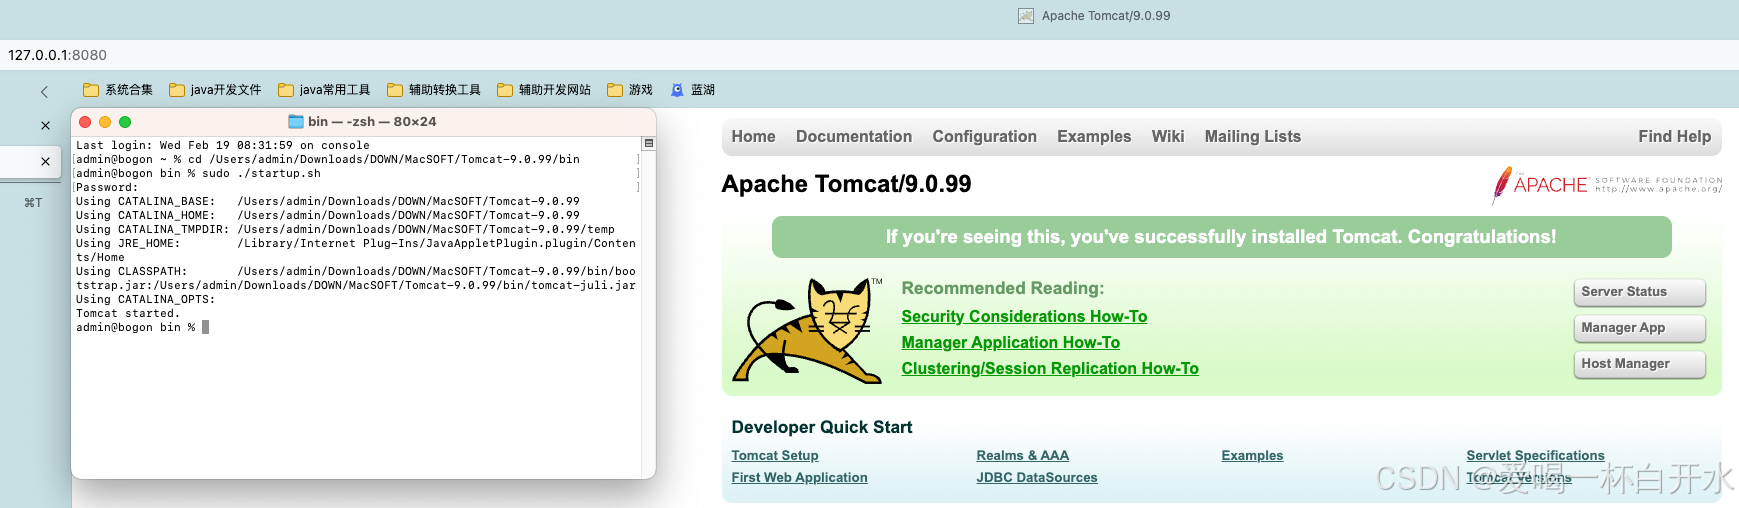The width and height of the screenshot is (1739, 508).
Task: Open the Configuration nav item
Action: point(985,137)
